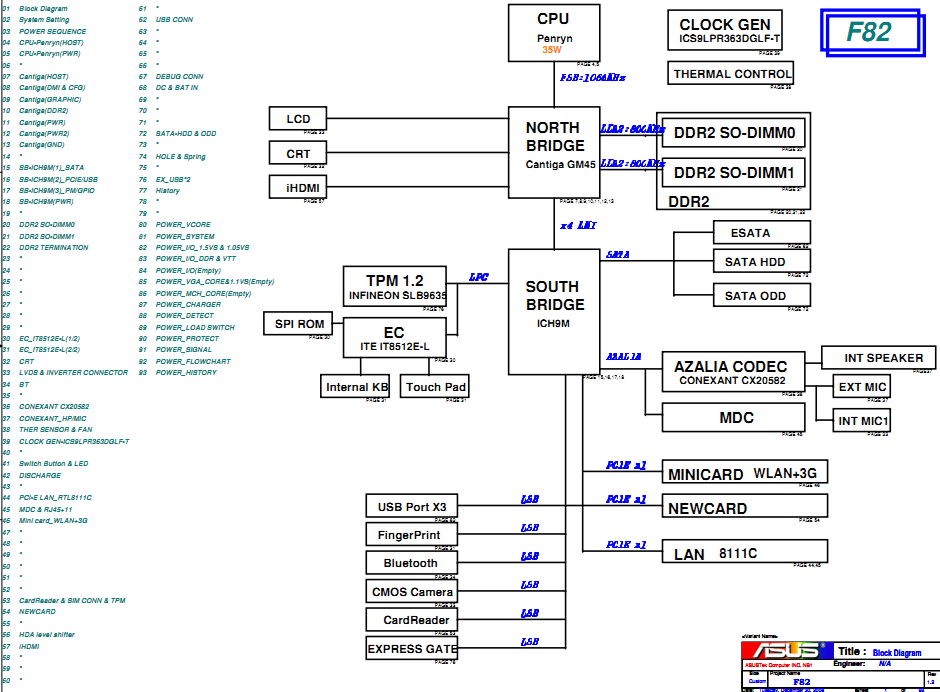This screenshot has width=940, height=692.
Task: Select the "DDR2 SO-DIMM1" memory block
Action: point(734,173)
